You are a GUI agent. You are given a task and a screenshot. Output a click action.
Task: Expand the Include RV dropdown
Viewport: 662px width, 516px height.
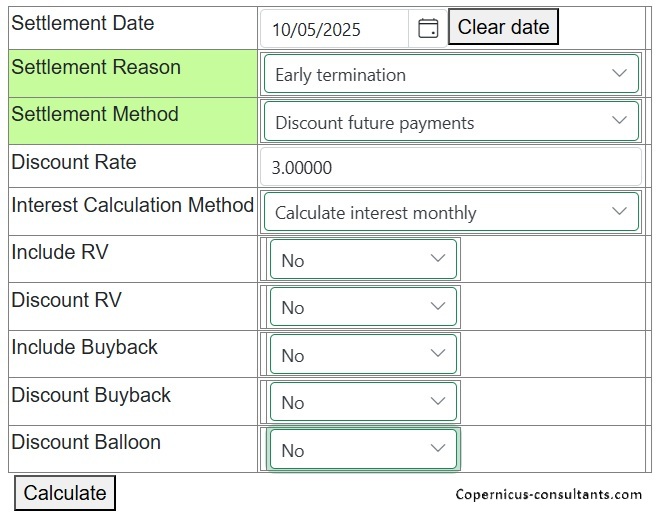point(363,260)
